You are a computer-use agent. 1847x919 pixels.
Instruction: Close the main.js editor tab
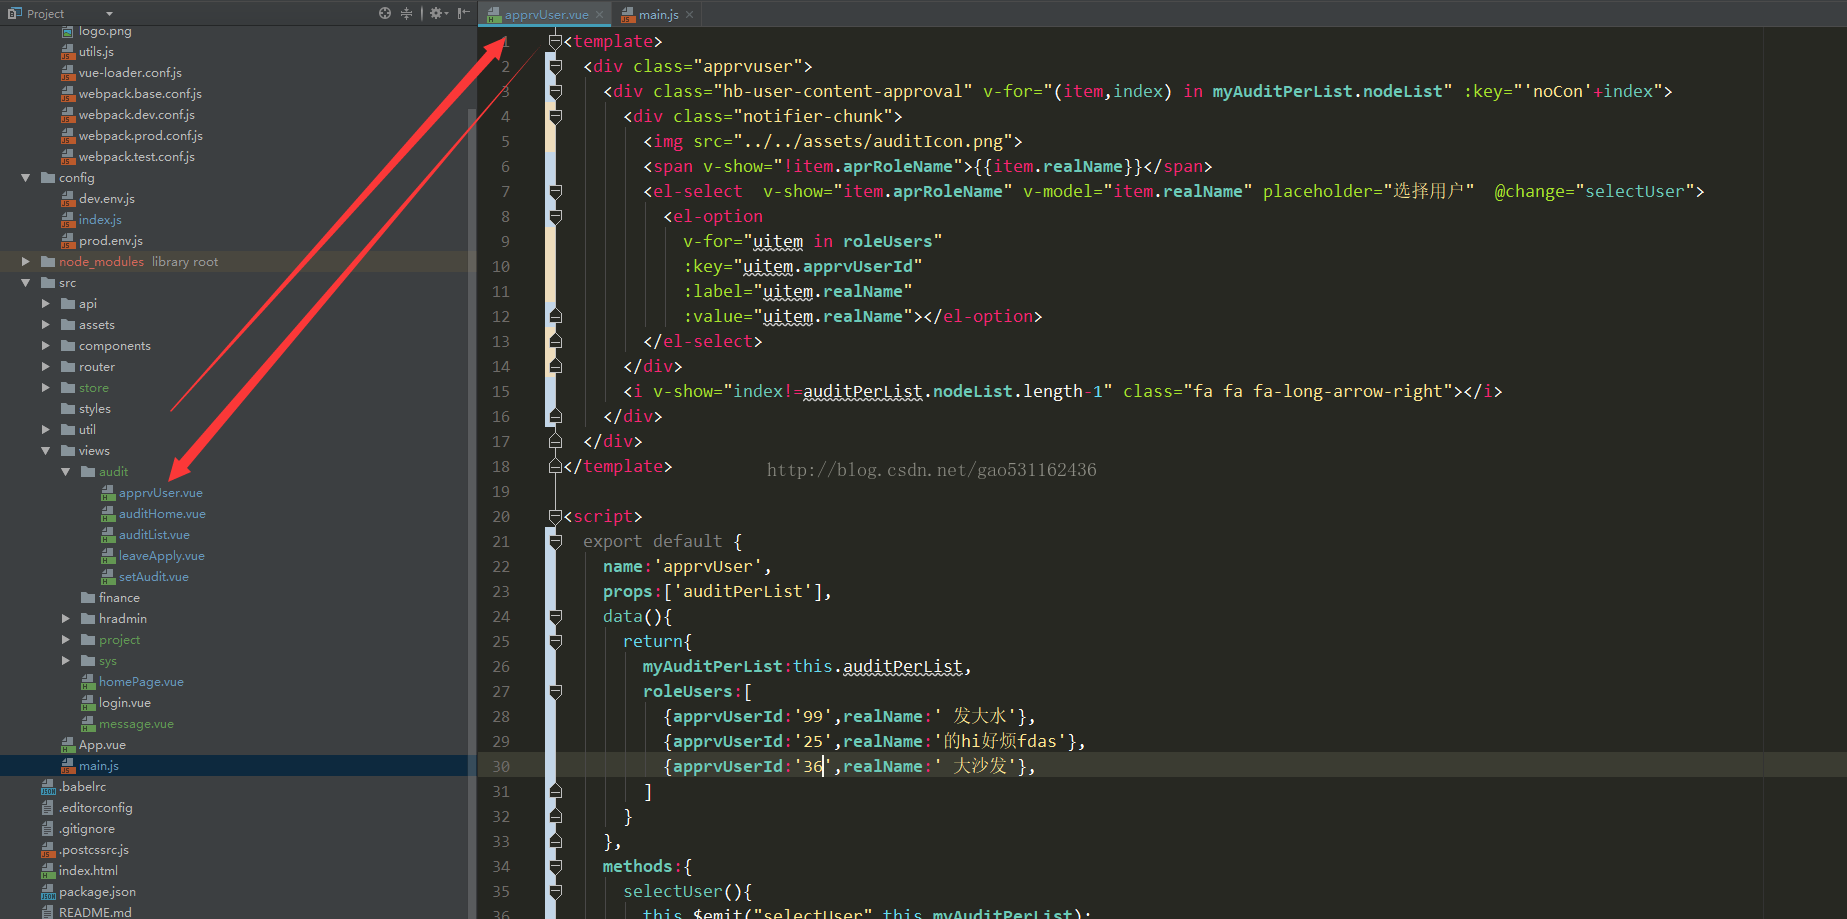click(690, 14)
